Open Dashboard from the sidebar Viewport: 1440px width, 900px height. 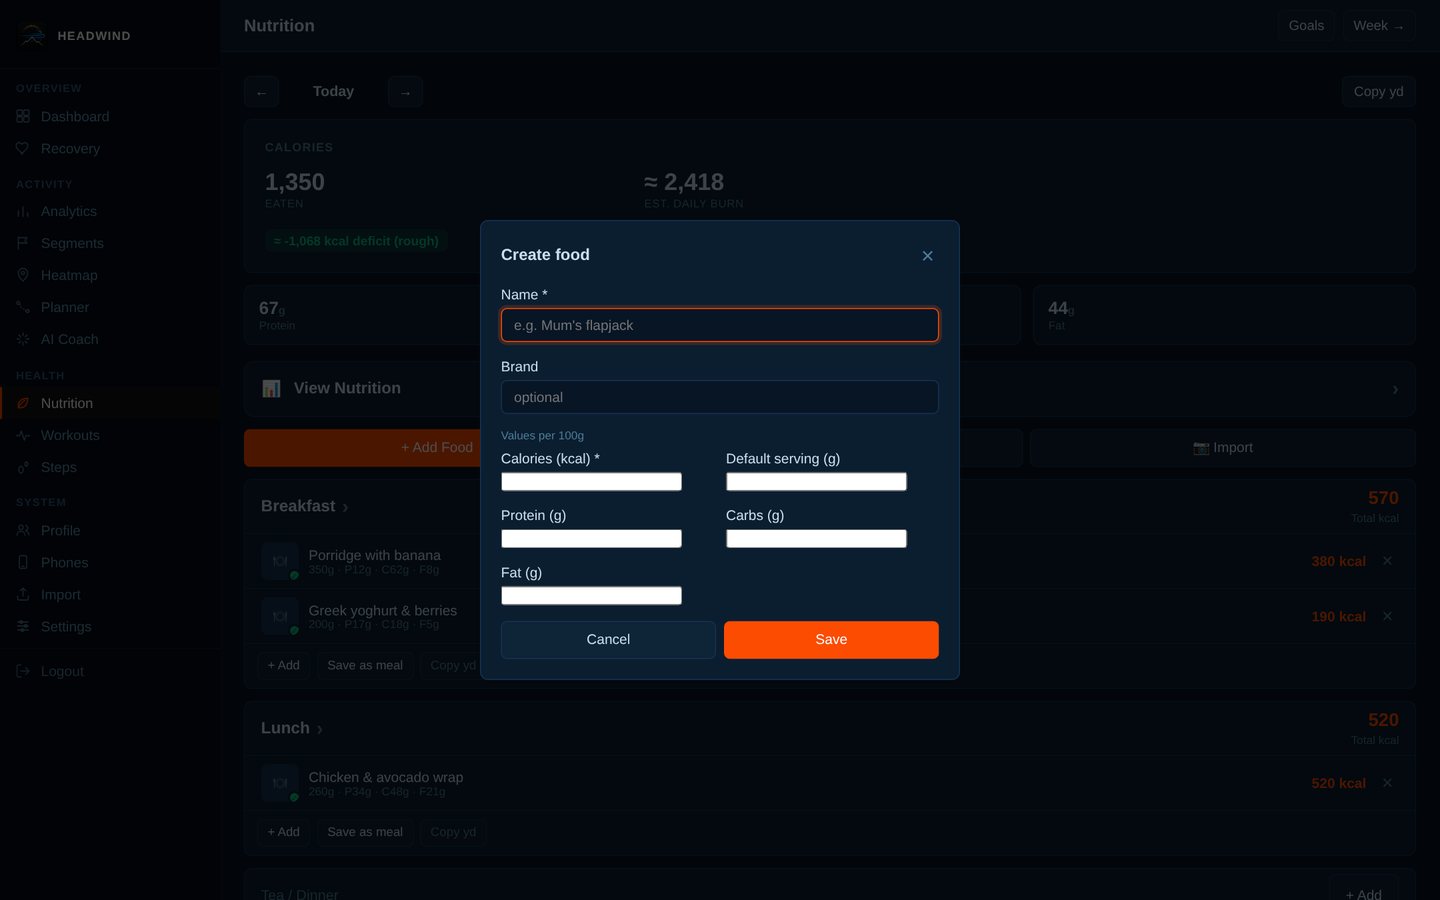coord(110,117)
